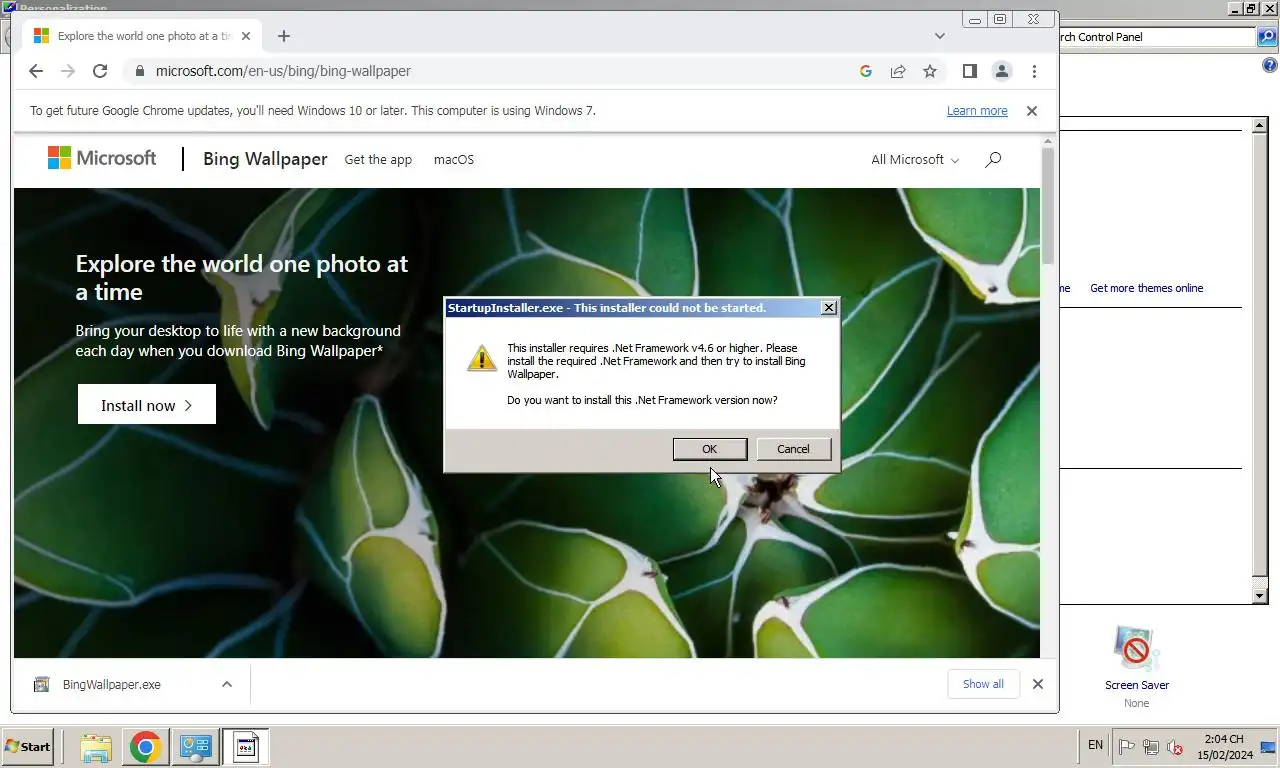Screen dimensions: 1280x768
Task: Open the macOS menu item
Action: tap(454, 160)
